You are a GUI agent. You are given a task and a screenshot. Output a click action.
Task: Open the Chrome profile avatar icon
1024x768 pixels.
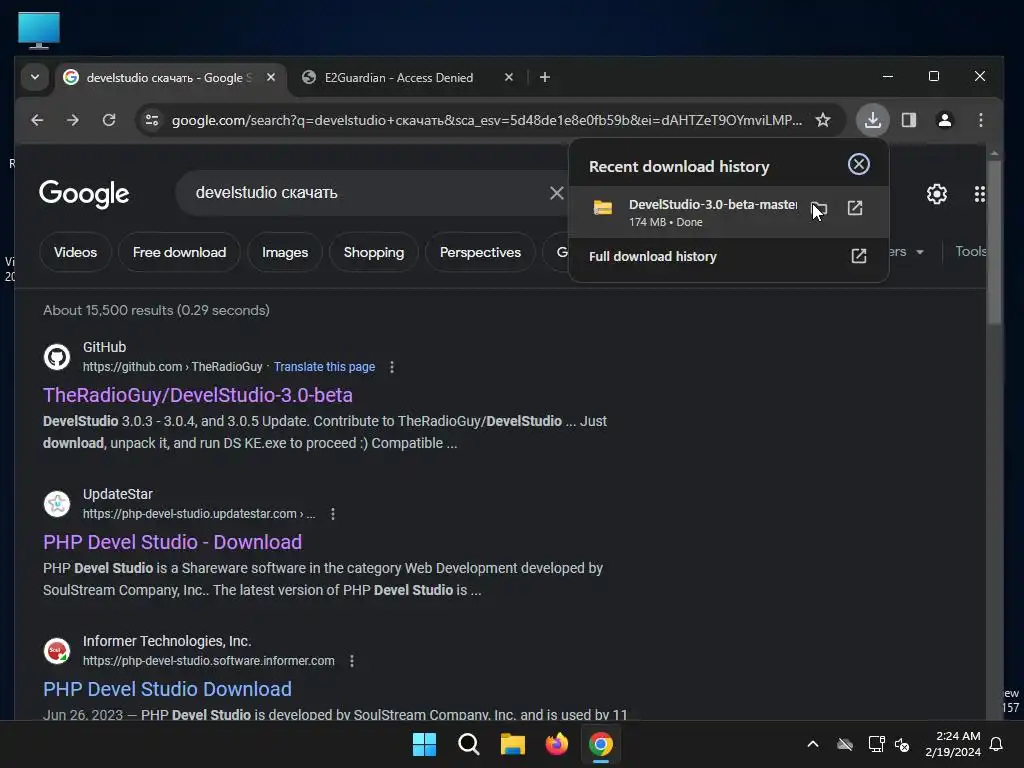point(944,120)
